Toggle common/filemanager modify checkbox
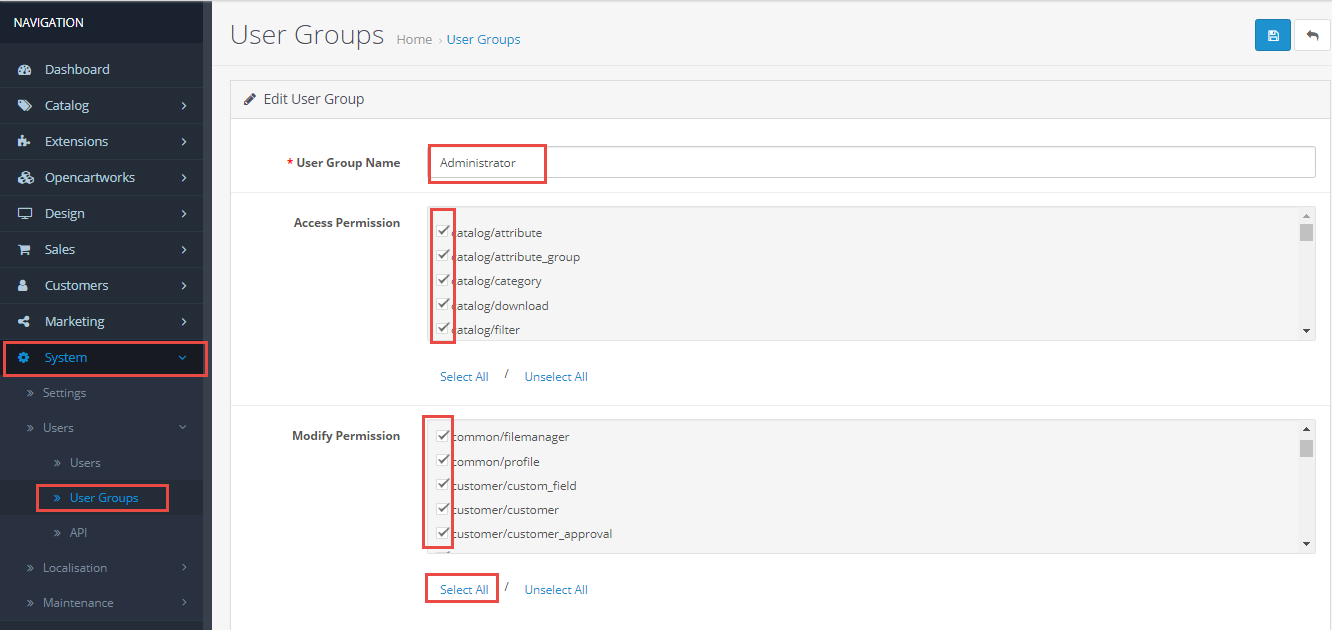The image size is (1332, 630). tap(443, 436)
